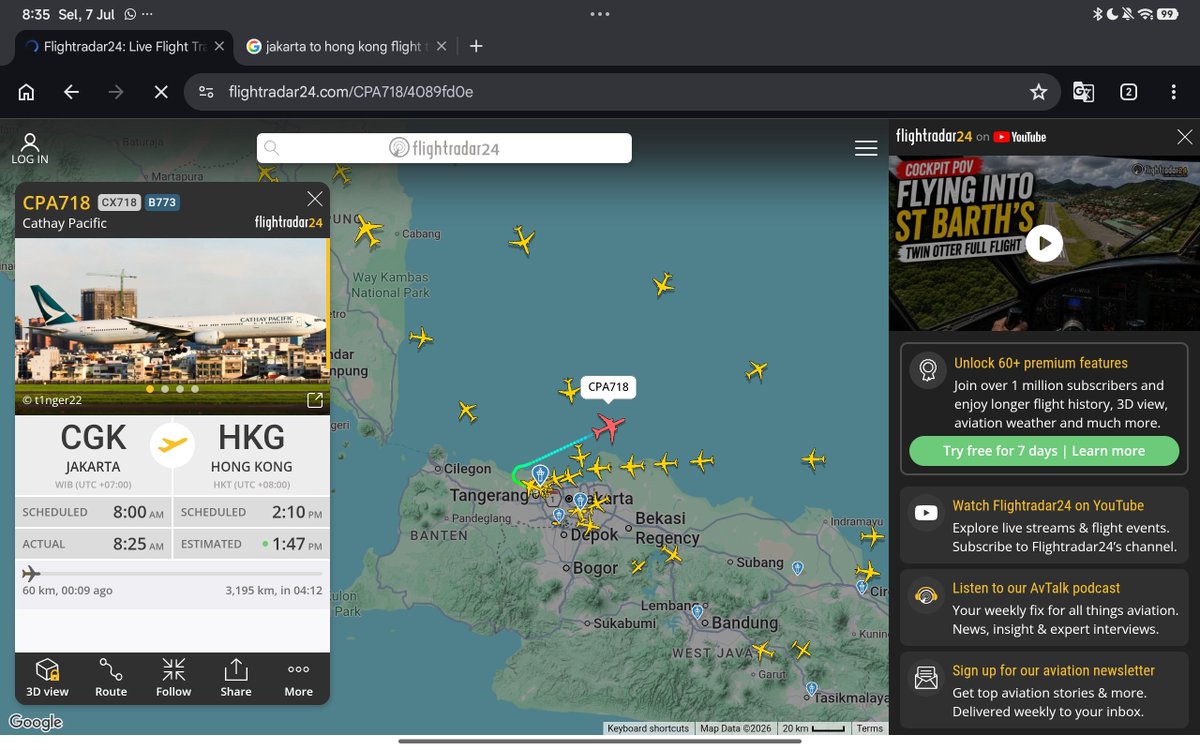Open a new browser tab
This screenshot has height=750, width=1200.
click(476, 46)
